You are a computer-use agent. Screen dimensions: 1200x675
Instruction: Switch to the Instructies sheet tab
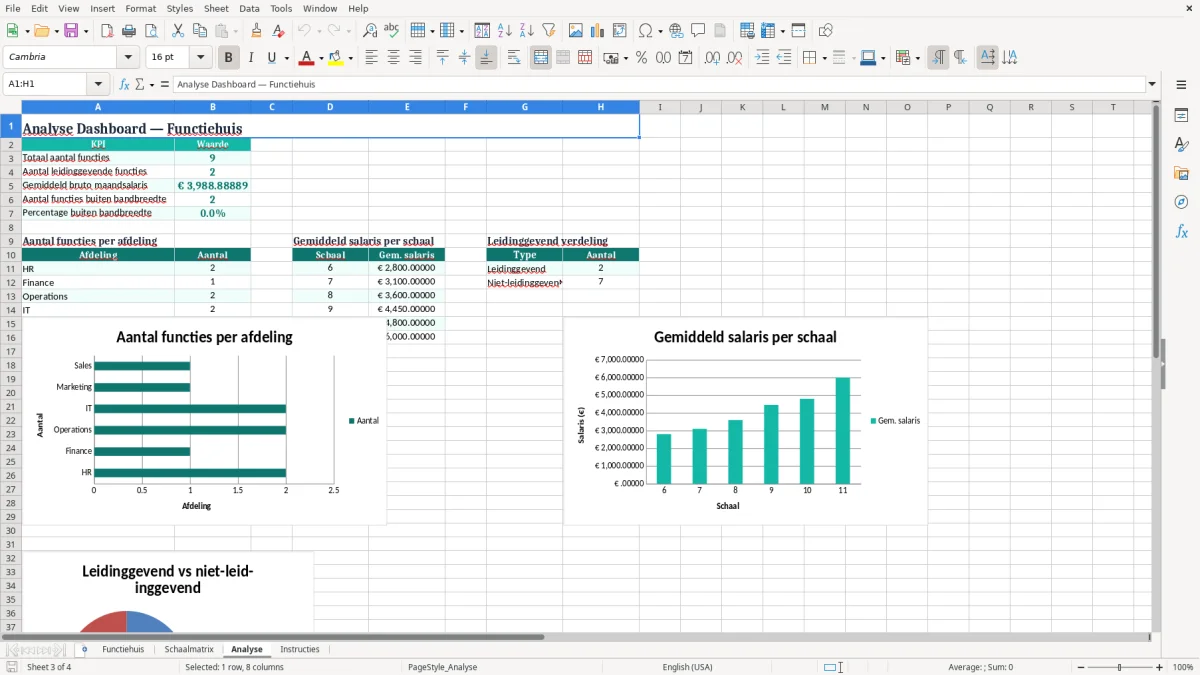pos(300,649)
